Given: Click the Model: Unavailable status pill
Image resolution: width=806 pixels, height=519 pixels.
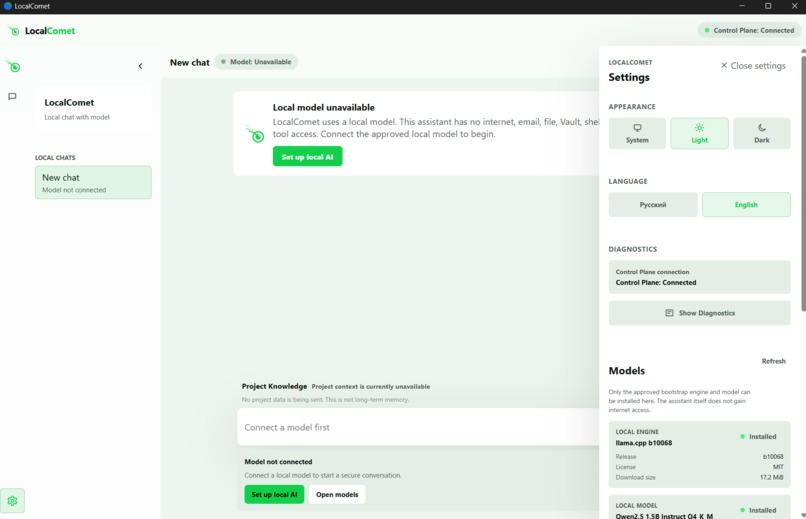Looking at the screenshot, I should (256, 62).
